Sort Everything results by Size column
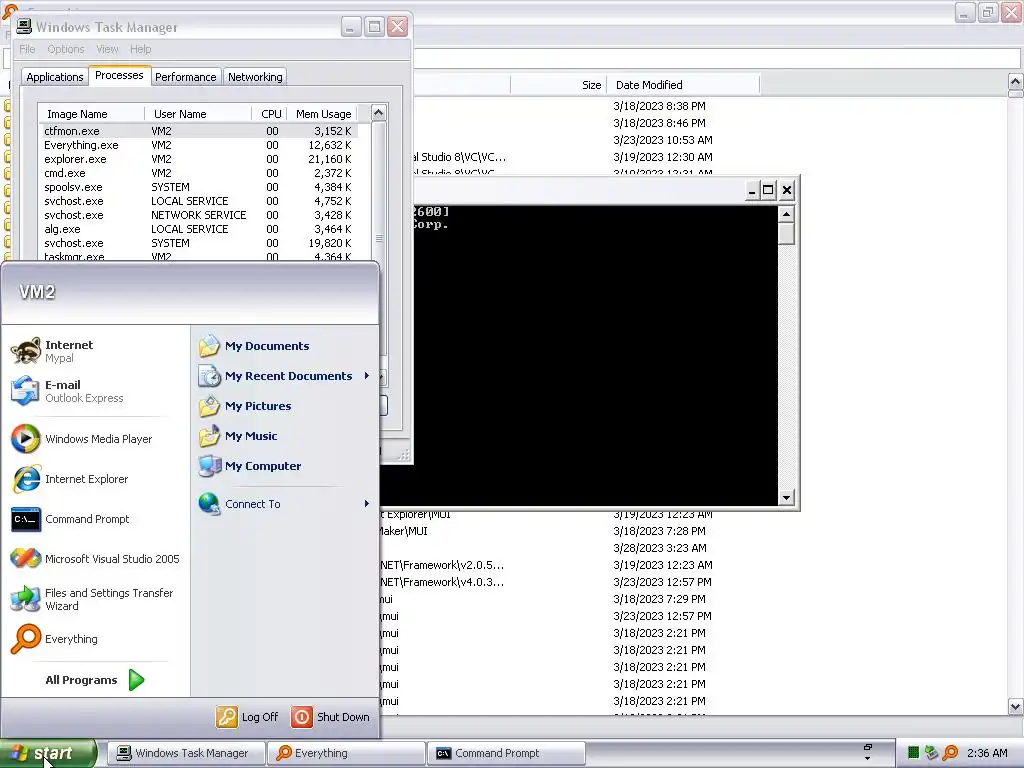This screenshot has width=1024, height=768. 558,85
